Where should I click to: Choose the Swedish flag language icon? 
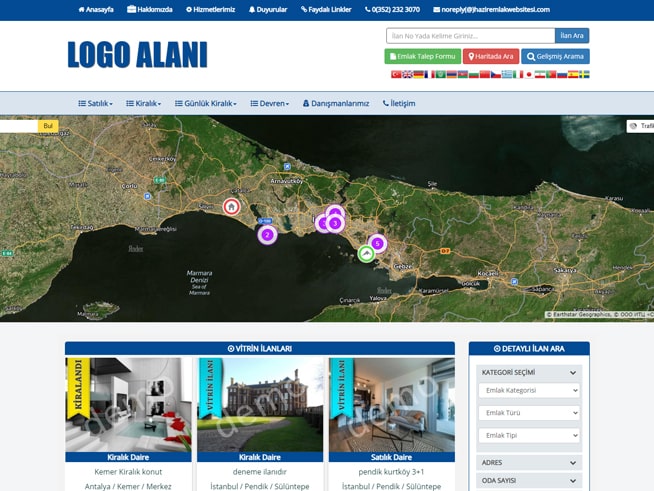click(584, 74)
